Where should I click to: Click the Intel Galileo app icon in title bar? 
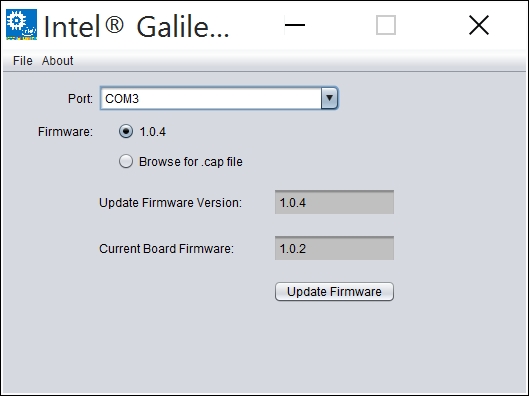click(x=22, y=24)
